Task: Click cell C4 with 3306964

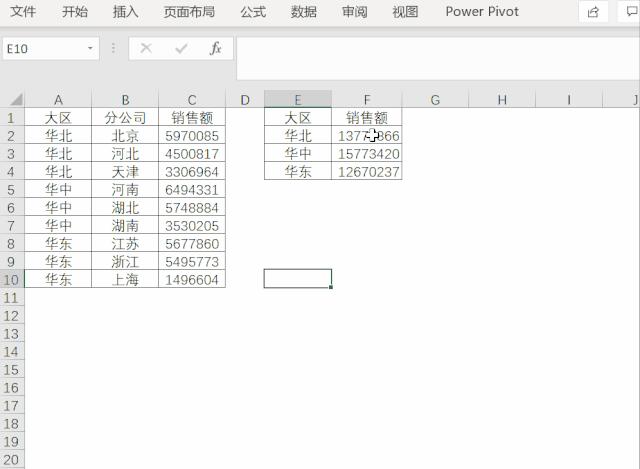Action: point(192,171)
